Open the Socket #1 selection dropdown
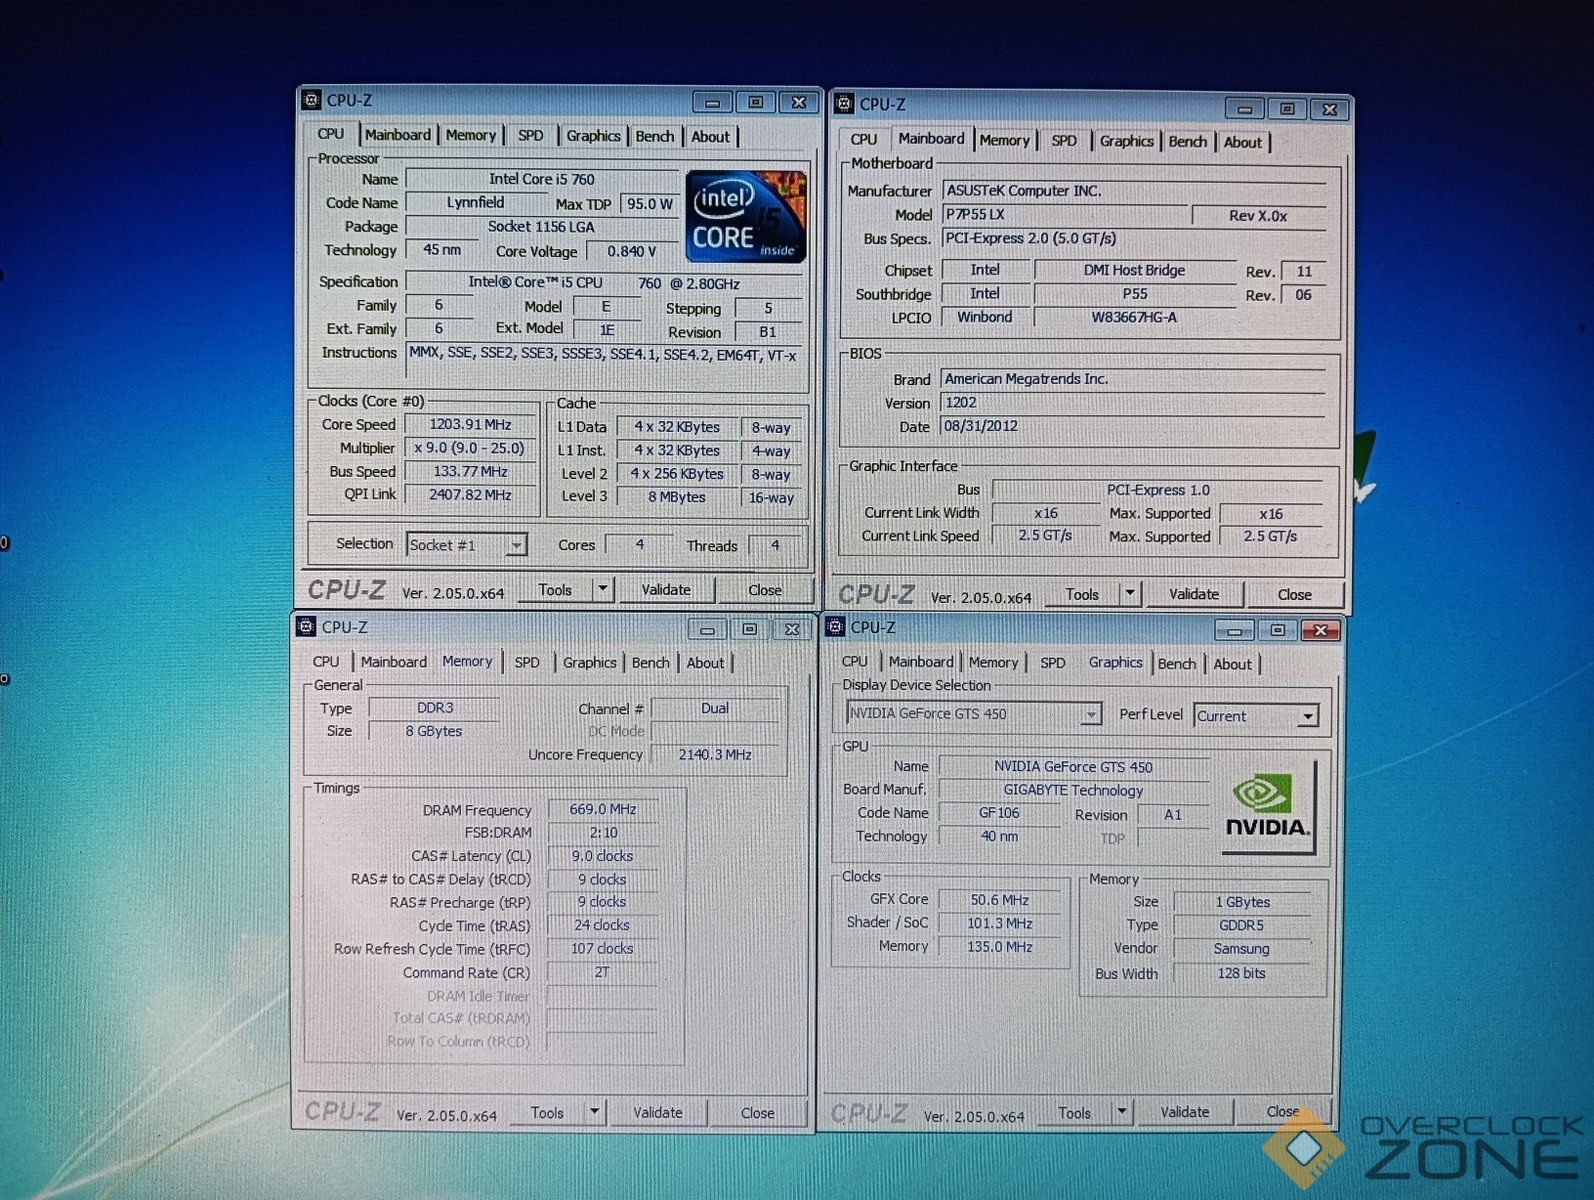Viewport: 1594px width, 1200px height. point(516,545)
